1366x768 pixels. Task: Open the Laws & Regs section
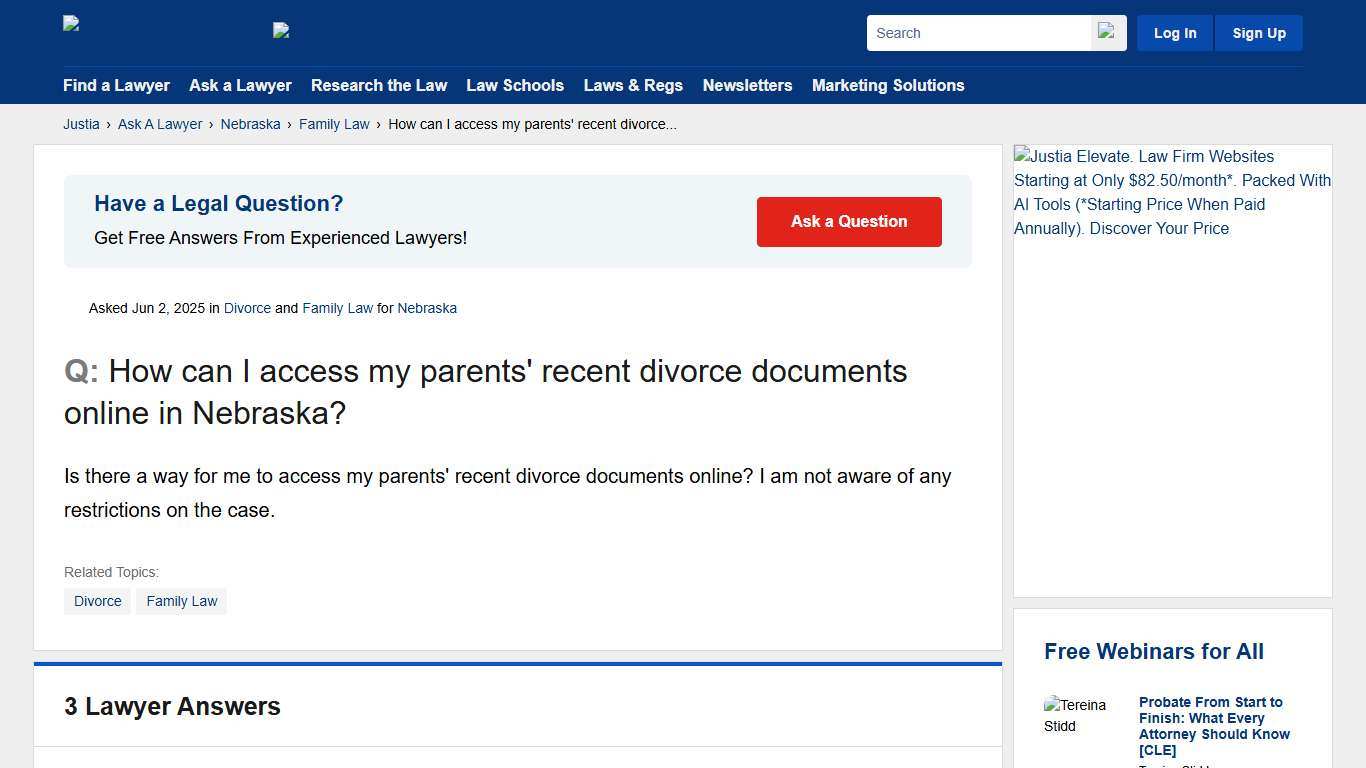click(633, 85)
